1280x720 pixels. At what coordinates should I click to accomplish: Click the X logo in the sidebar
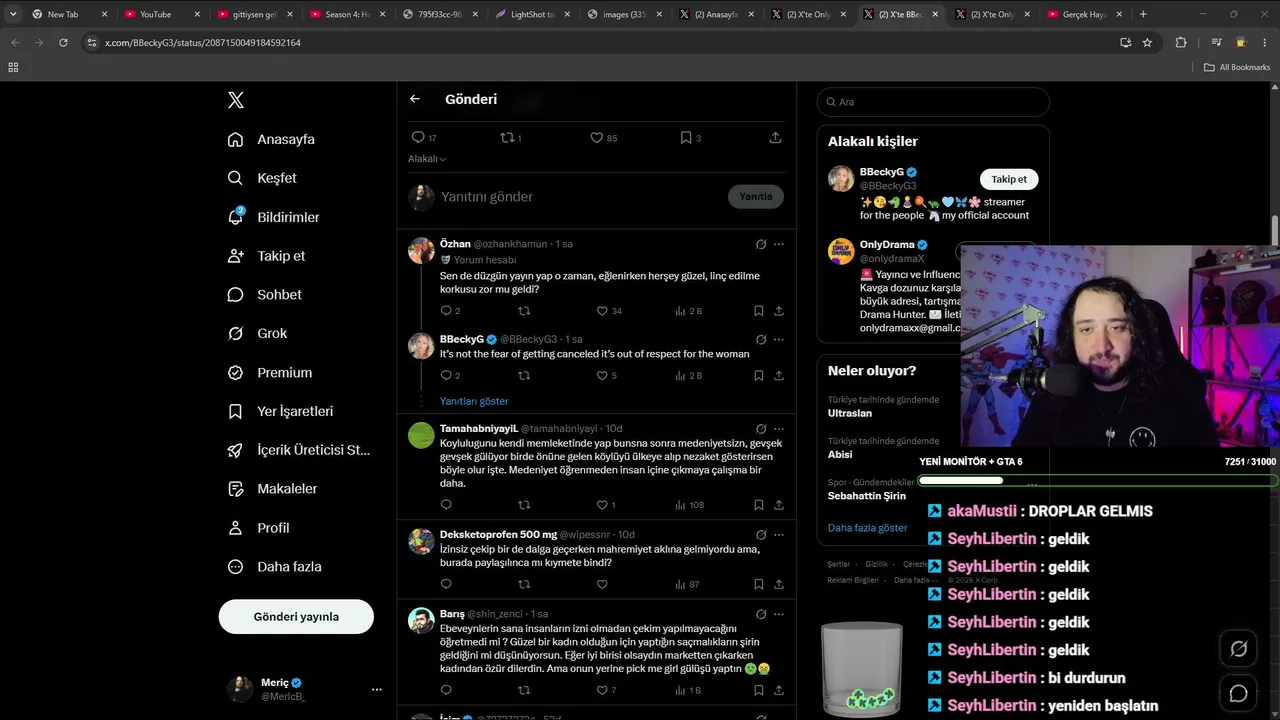click(236, 100)
